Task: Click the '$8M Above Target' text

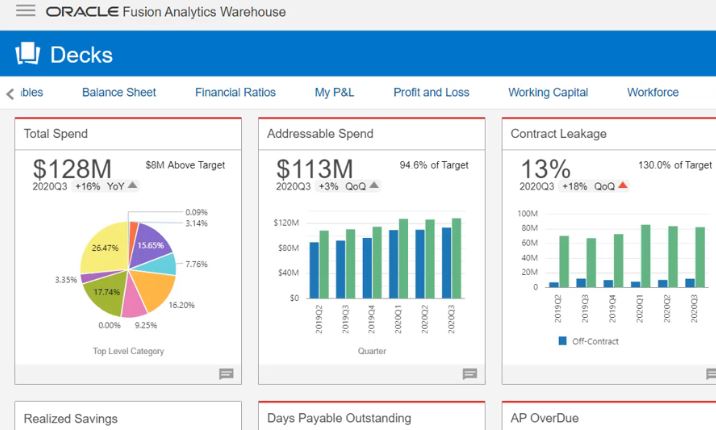Action: click(x=185, y=165)
